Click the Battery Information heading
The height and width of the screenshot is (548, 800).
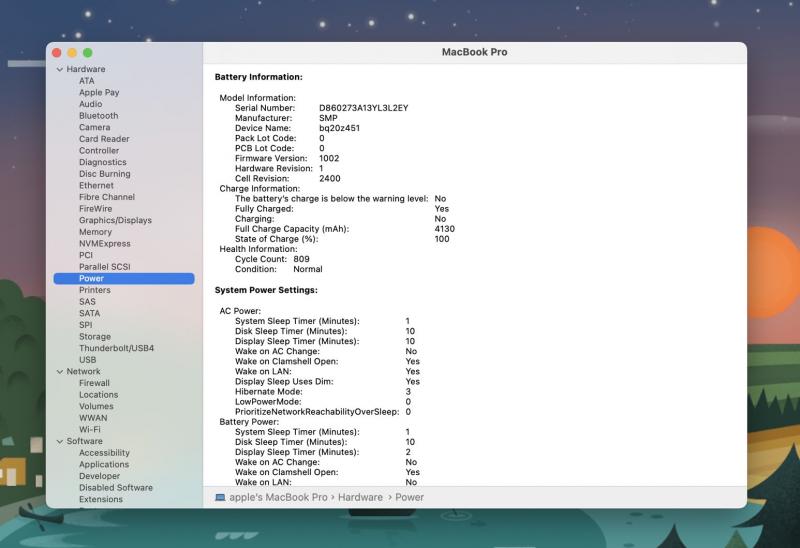click(x=258, y=77)
